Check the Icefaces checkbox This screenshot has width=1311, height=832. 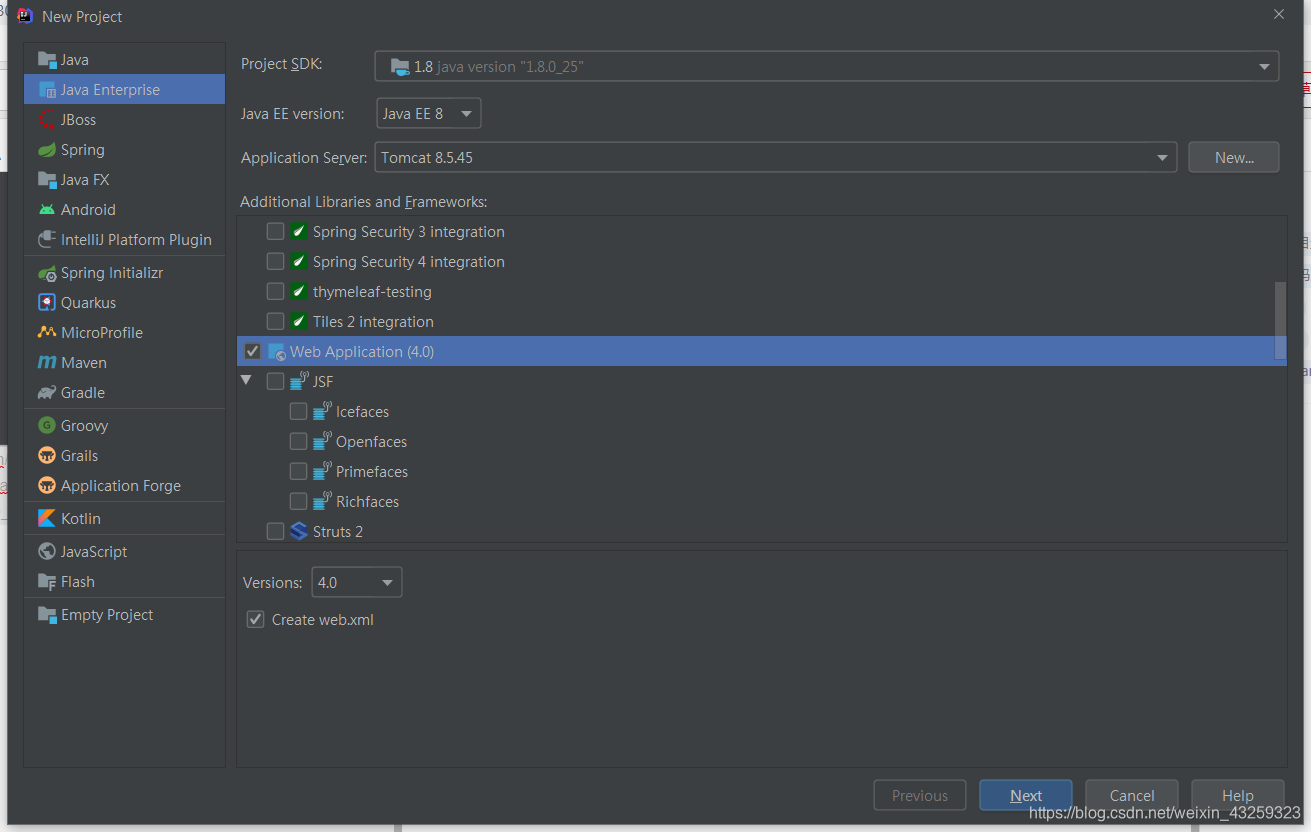298,412
